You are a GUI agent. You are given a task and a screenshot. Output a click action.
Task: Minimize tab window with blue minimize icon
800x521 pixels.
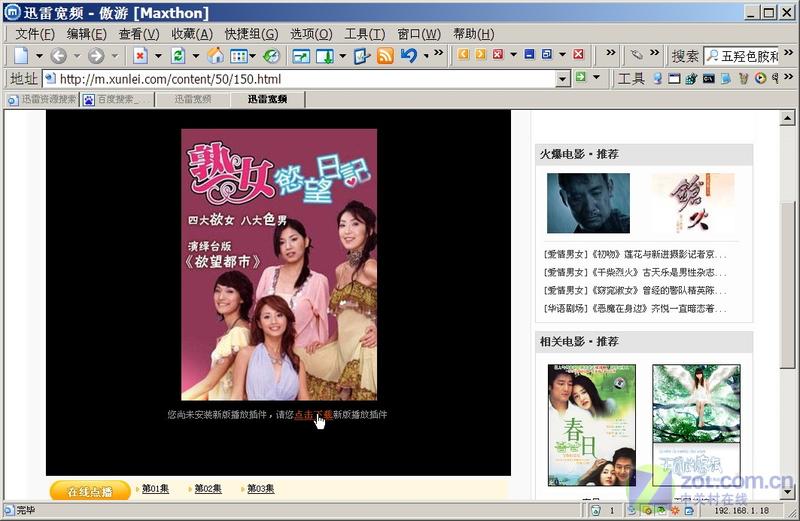coord(530,54)
